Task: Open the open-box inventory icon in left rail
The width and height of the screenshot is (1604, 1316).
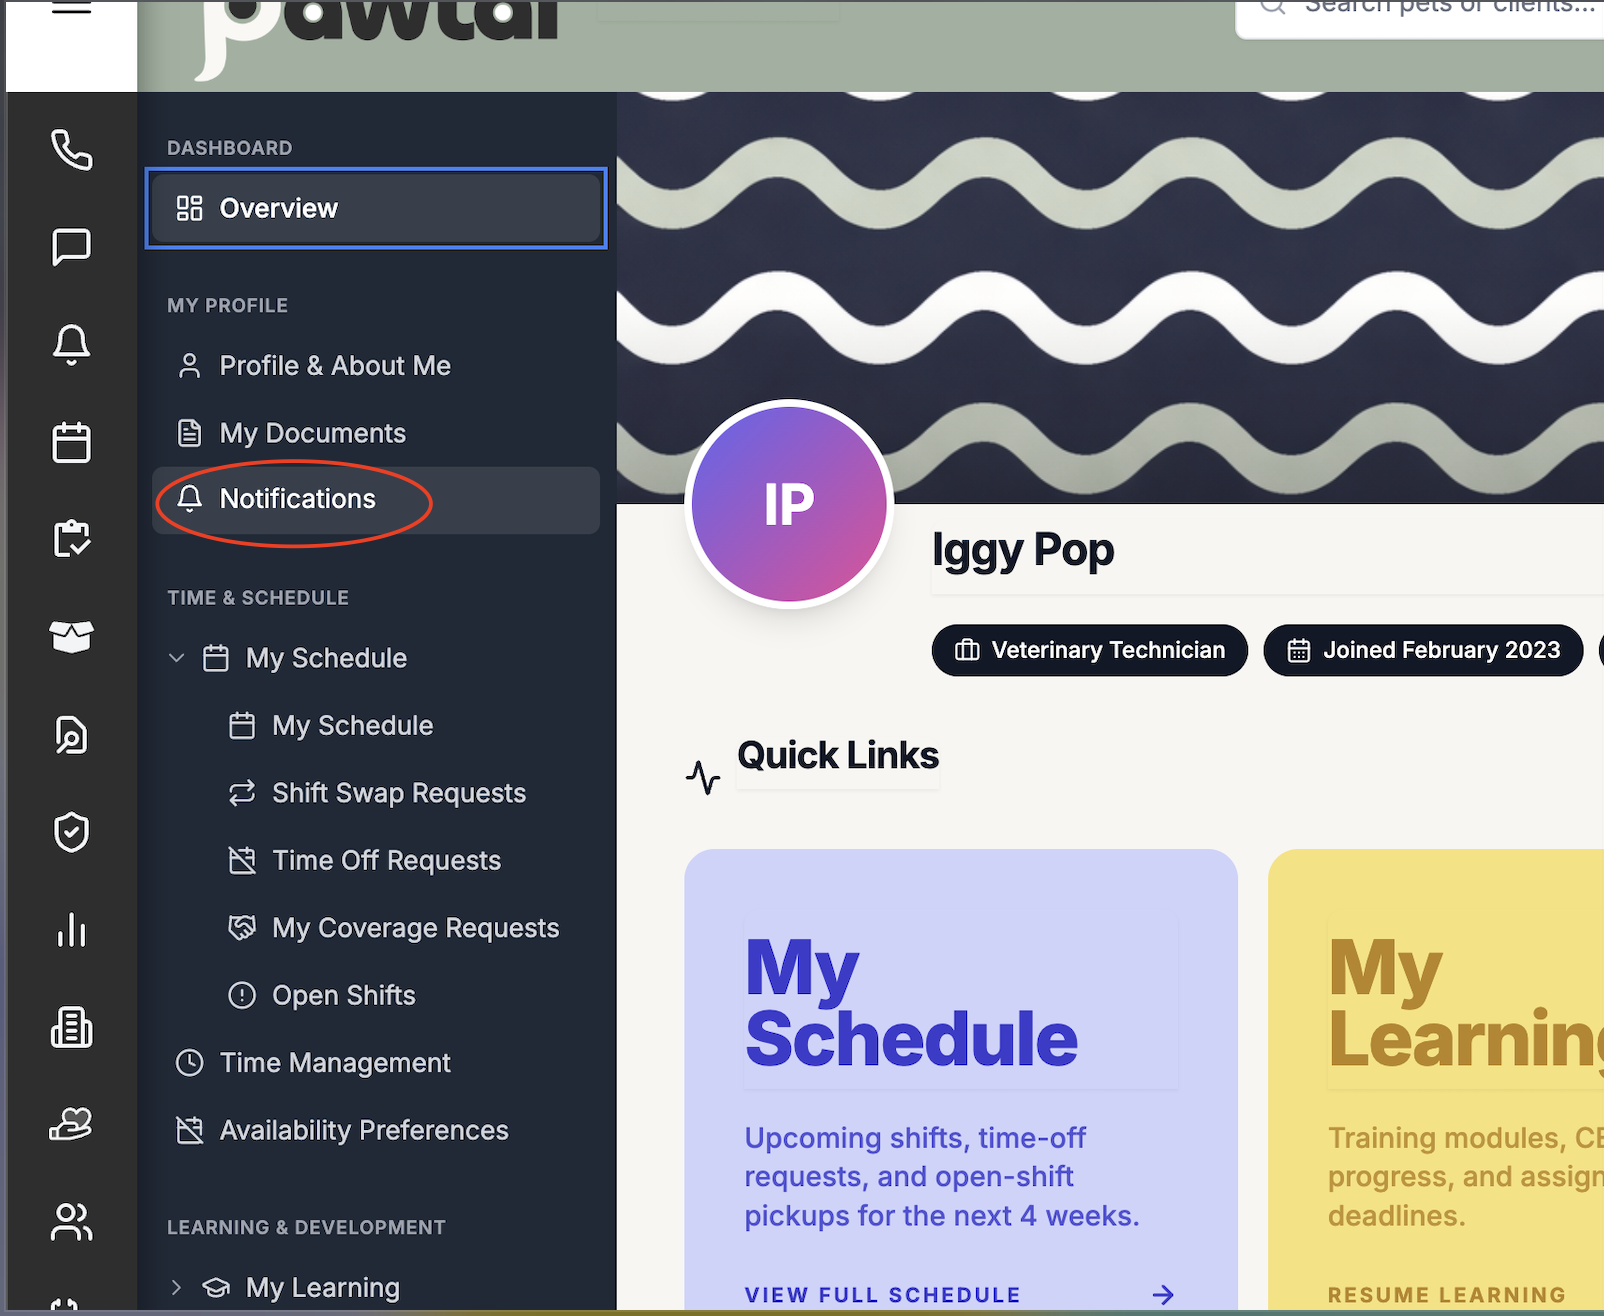Action: tap(71, 636)
